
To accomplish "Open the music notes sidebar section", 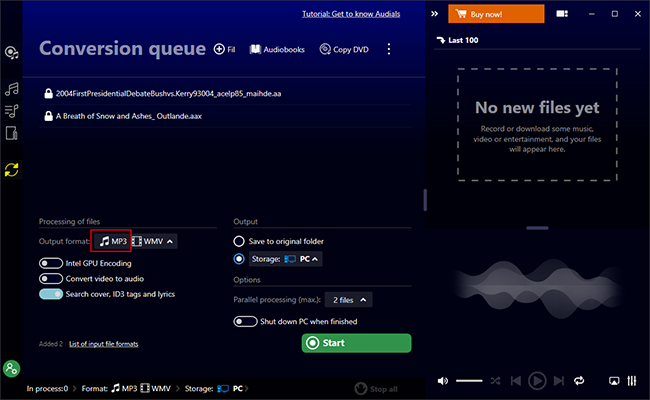I will (12, 89).
